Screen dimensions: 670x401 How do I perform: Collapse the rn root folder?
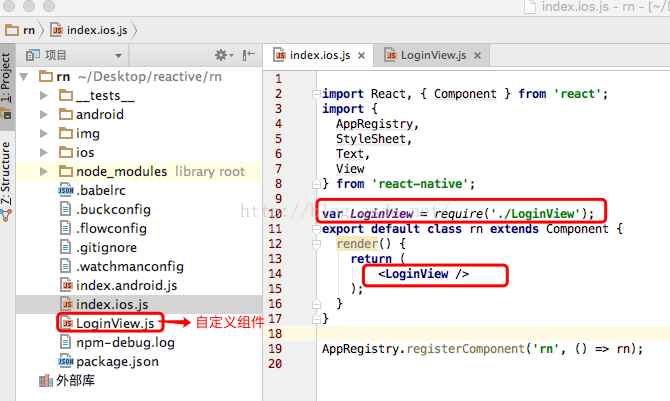(x=24, y=77)
